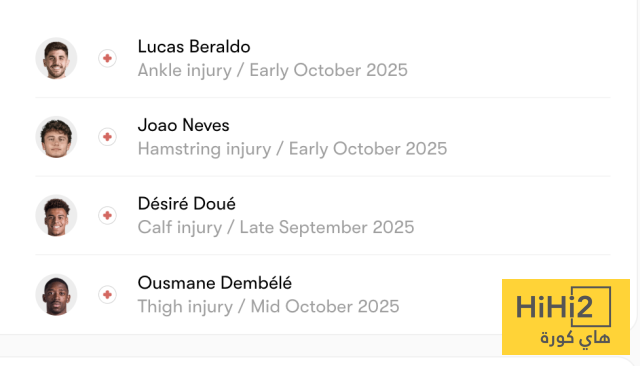This screenshot has height=366, width=640.
Task: Select the 'Thigh injury / Mid October 2025' text
Action: coord(268,306)
